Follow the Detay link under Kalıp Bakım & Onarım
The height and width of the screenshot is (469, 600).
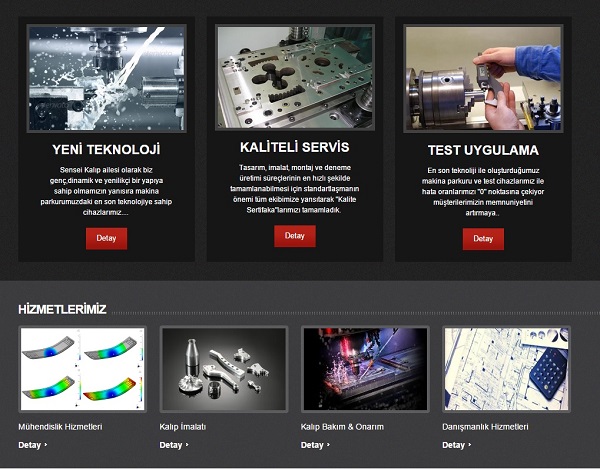point(315,445)
